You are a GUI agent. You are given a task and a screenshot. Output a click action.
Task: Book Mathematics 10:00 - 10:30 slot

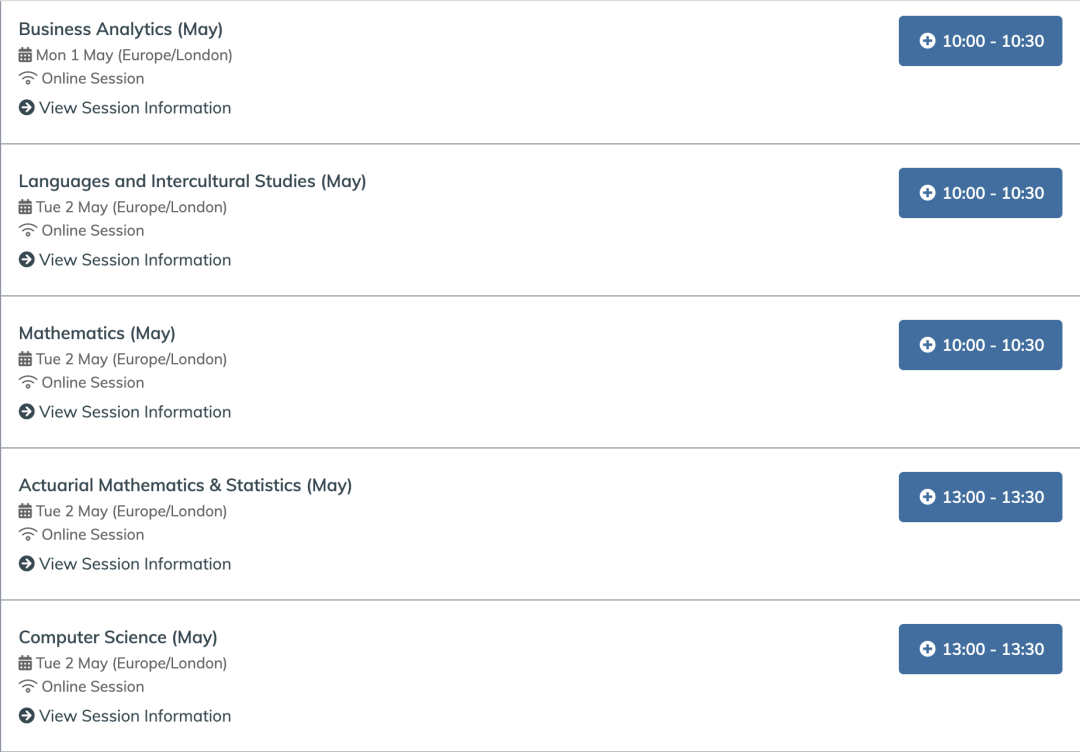click(x=980, y=345)
